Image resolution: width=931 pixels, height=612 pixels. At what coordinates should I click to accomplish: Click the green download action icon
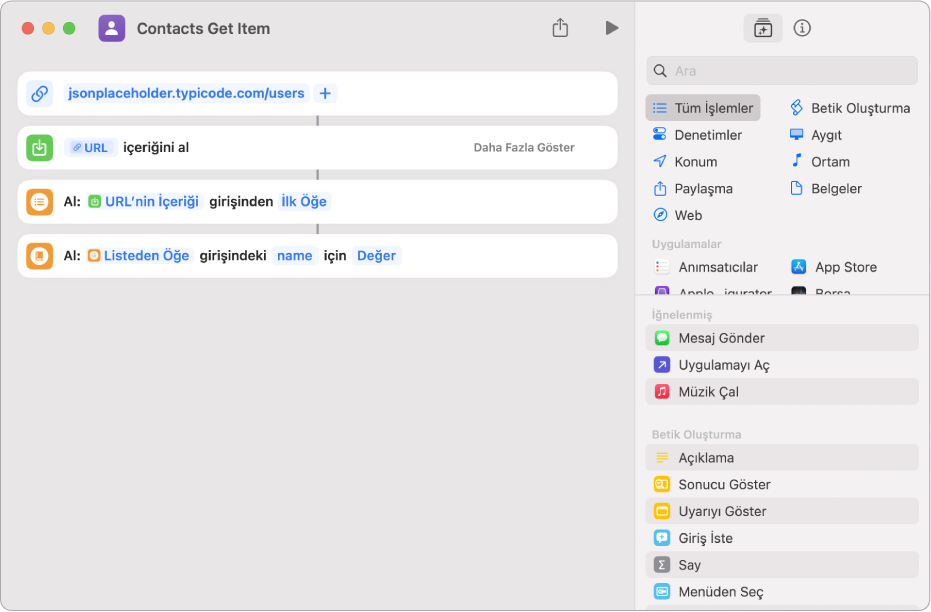40,147
